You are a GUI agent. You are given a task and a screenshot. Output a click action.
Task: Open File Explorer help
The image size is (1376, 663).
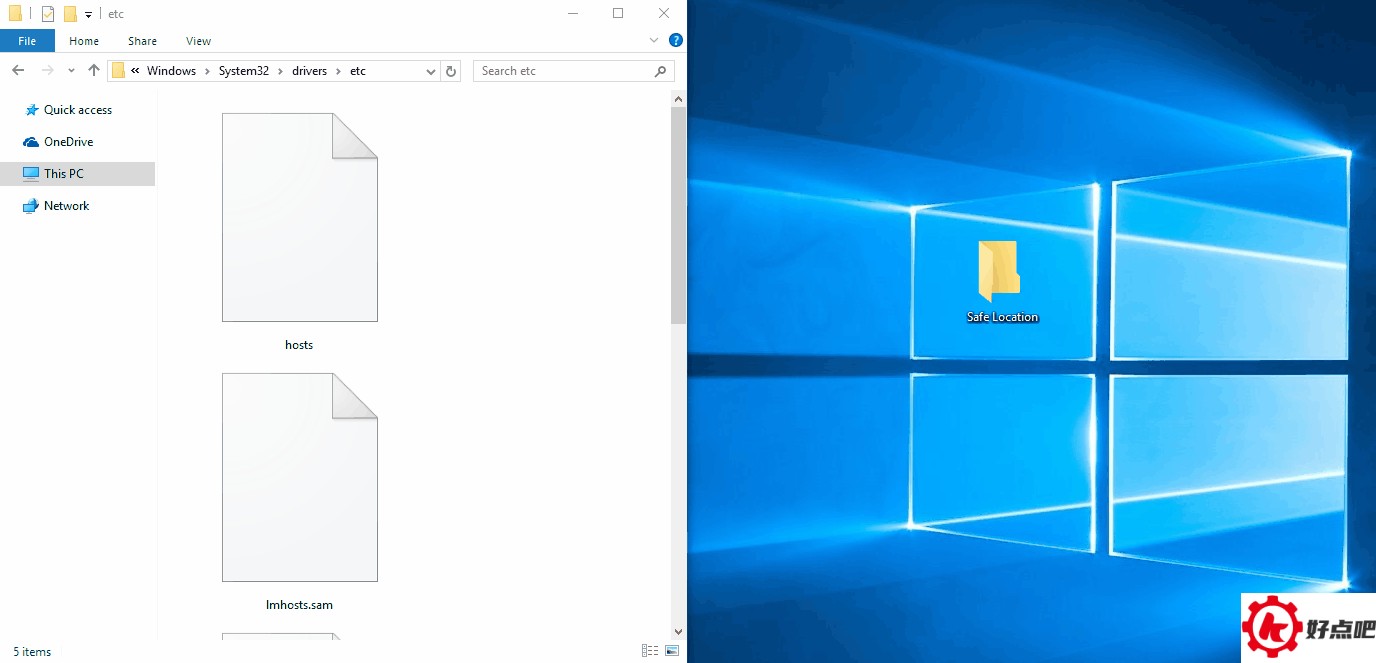675,41
